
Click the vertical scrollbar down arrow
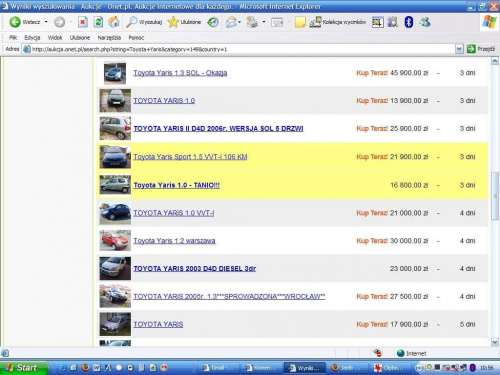click(x=495, y=342)
